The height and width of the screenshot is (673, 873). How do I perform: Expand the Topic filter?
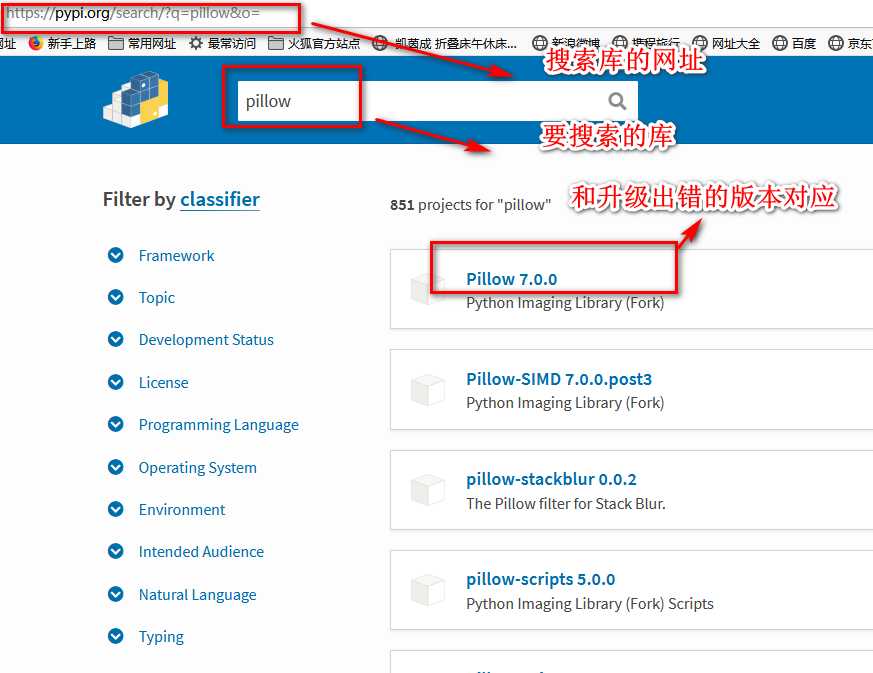click(141, 297)
